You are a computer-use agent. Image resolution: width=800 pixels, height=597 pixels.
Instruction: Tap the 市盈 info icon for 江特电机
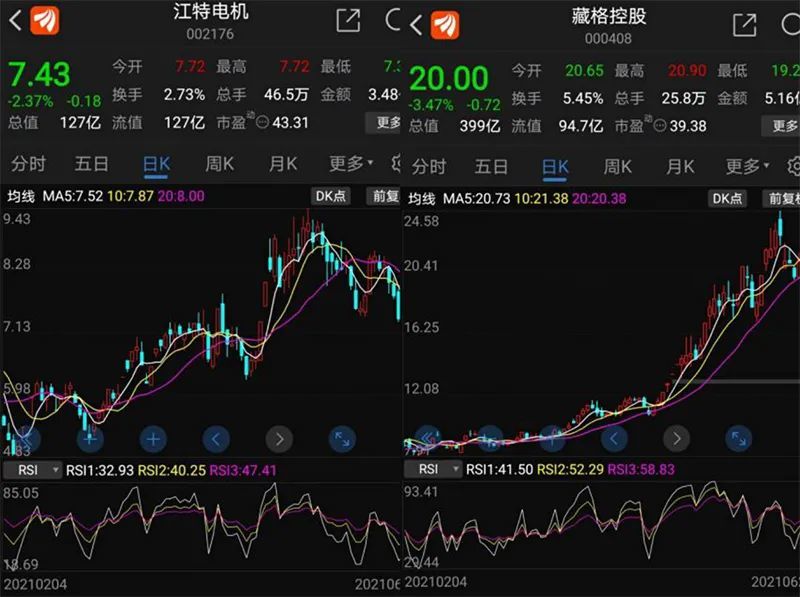tap(262, 122)
